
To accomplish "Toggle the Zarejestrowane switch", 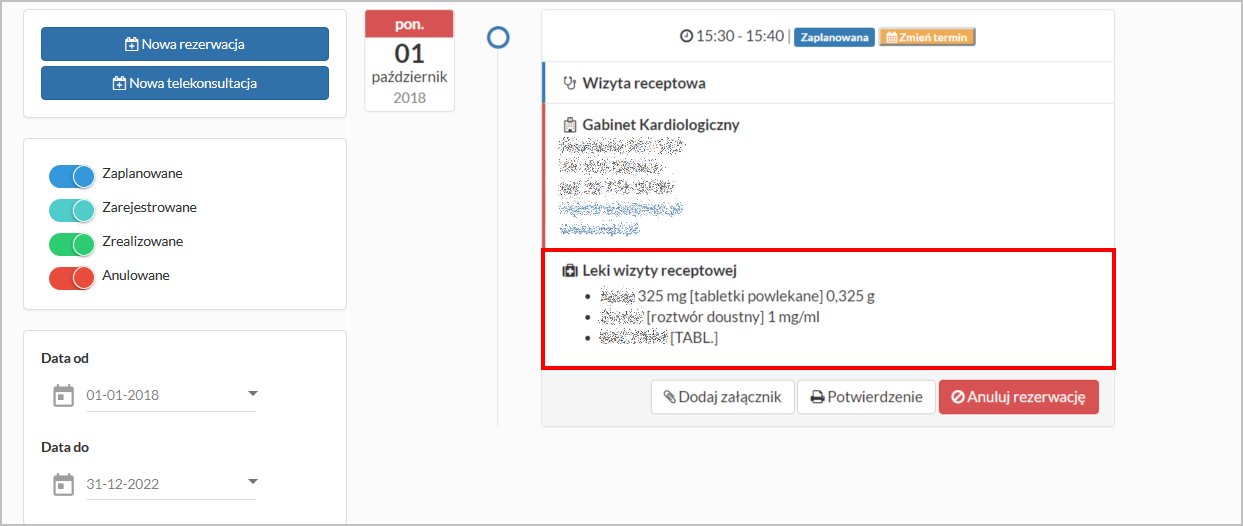I will point(71,210).
